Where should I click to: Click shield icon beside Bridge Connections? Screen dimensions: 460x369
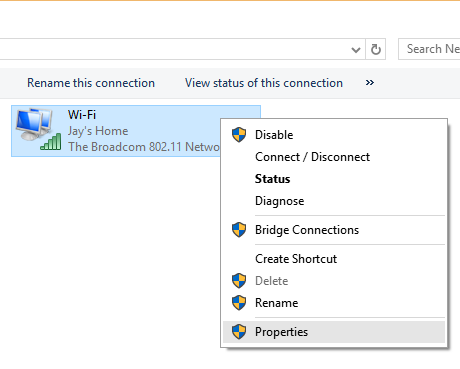click(239, 230)
